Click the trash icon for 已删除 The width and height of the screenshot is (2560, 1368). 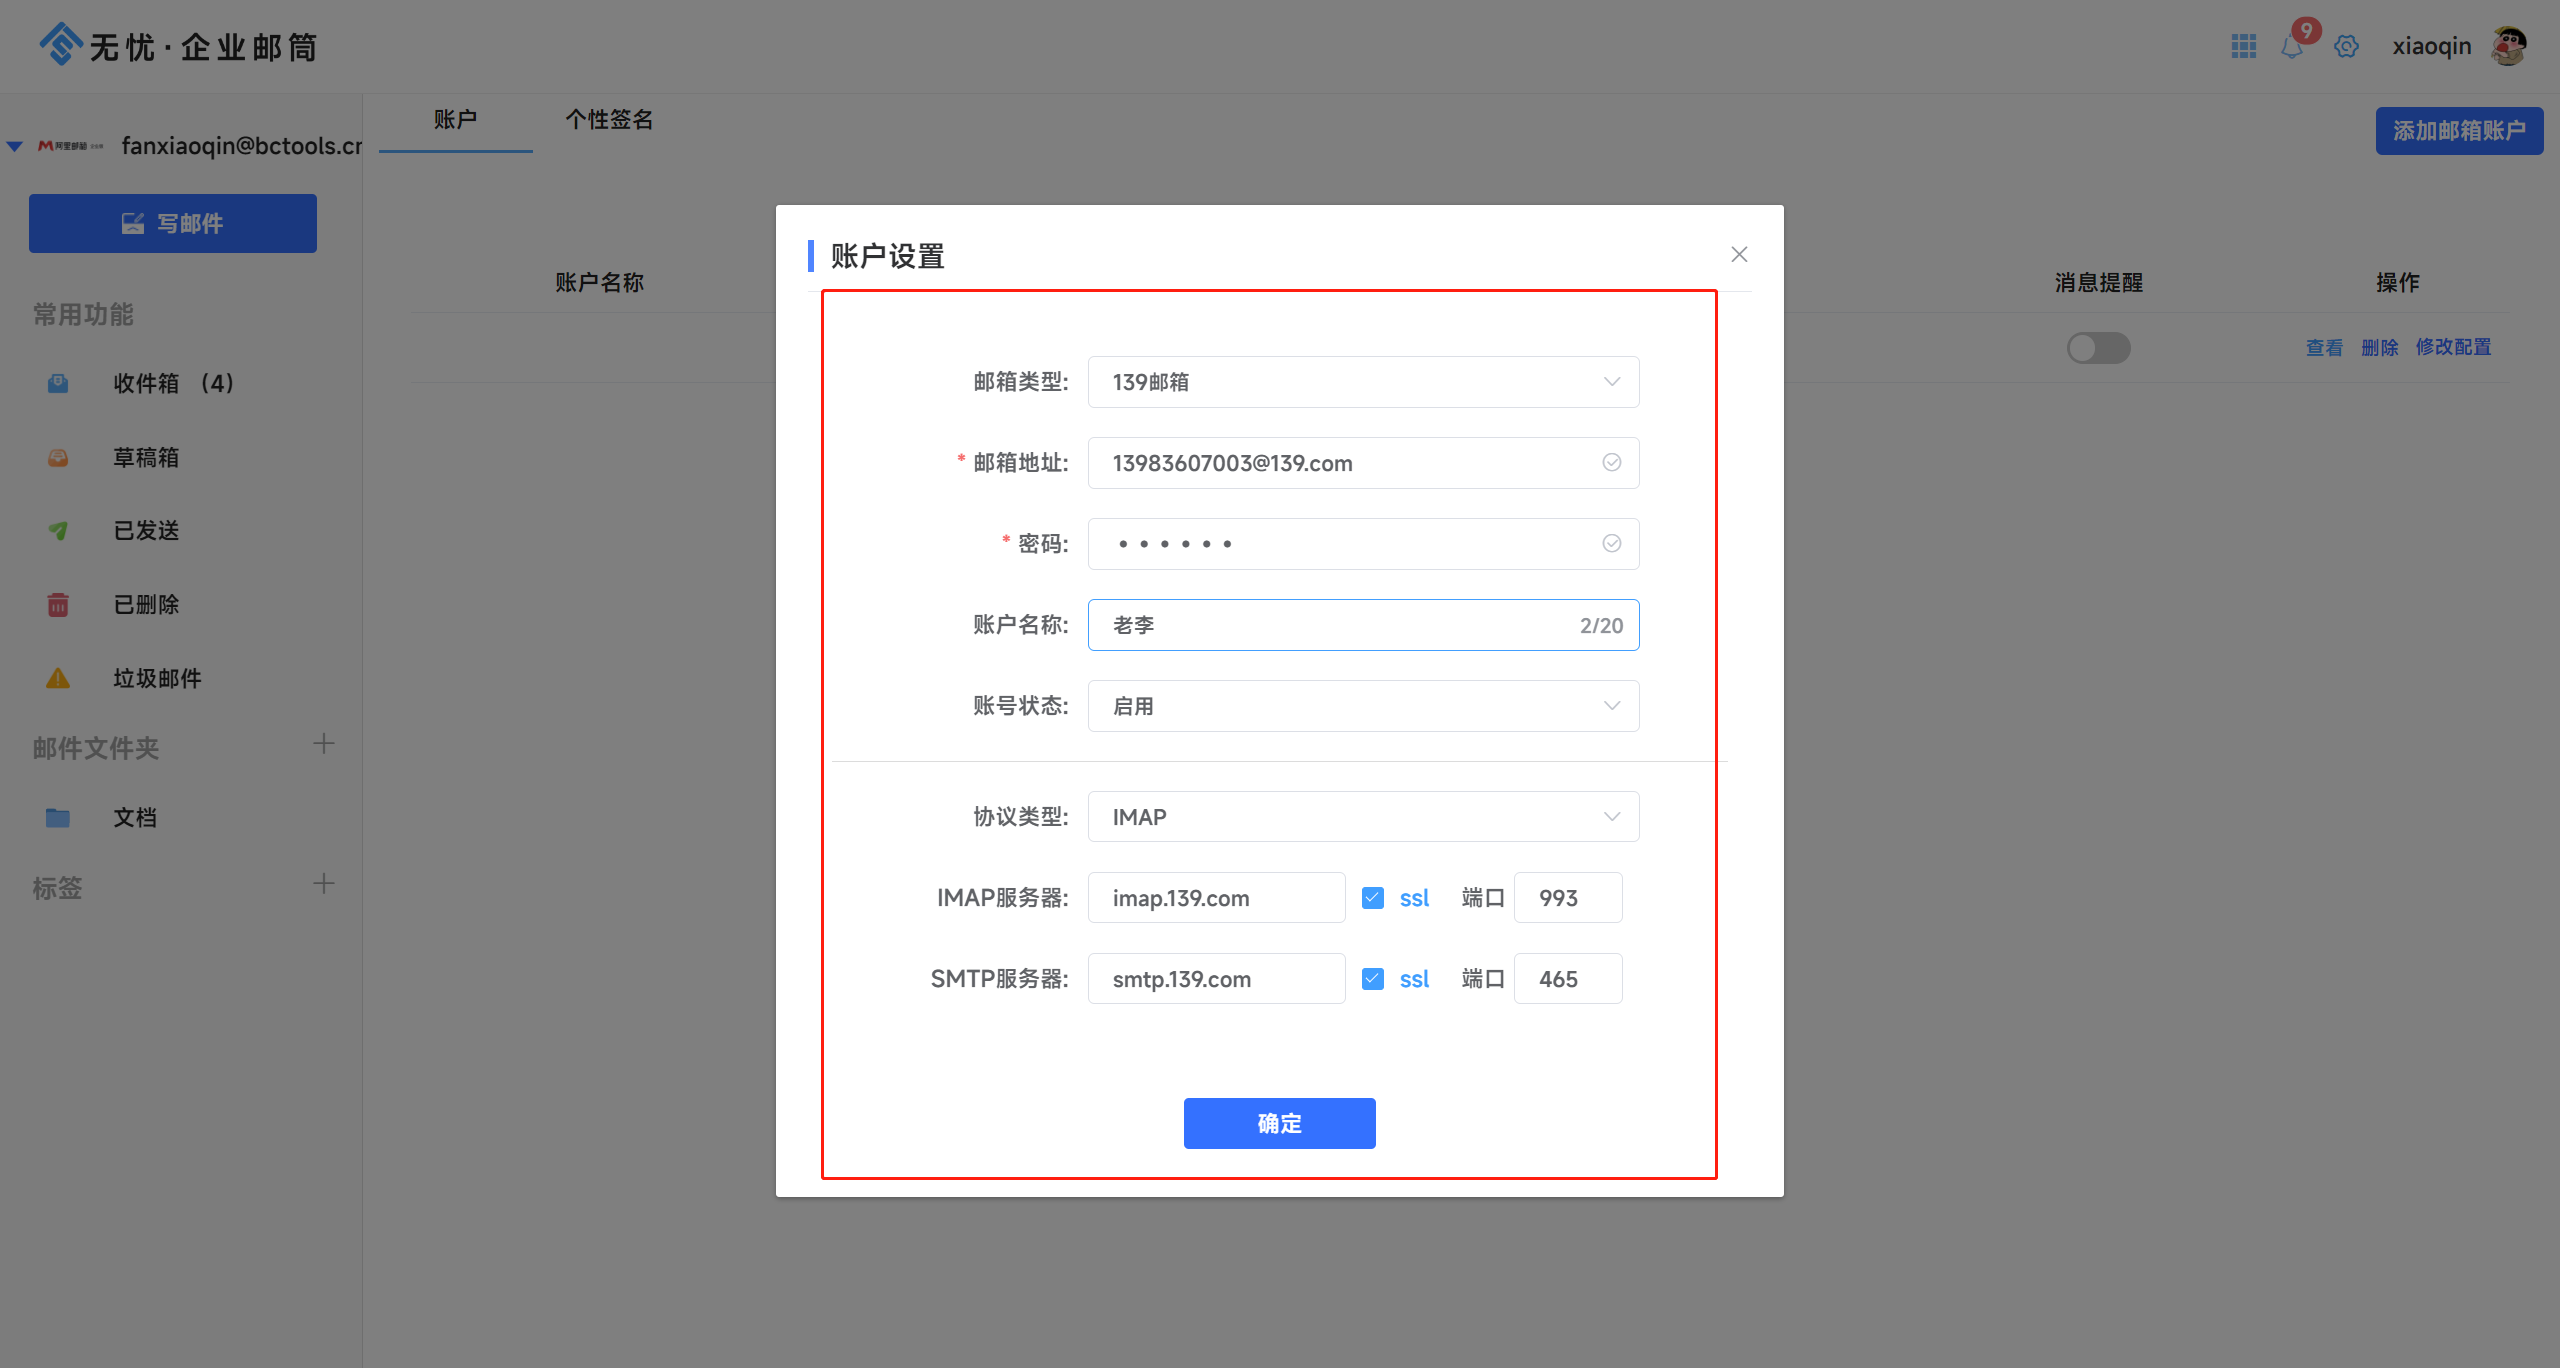tap(58, 604)
